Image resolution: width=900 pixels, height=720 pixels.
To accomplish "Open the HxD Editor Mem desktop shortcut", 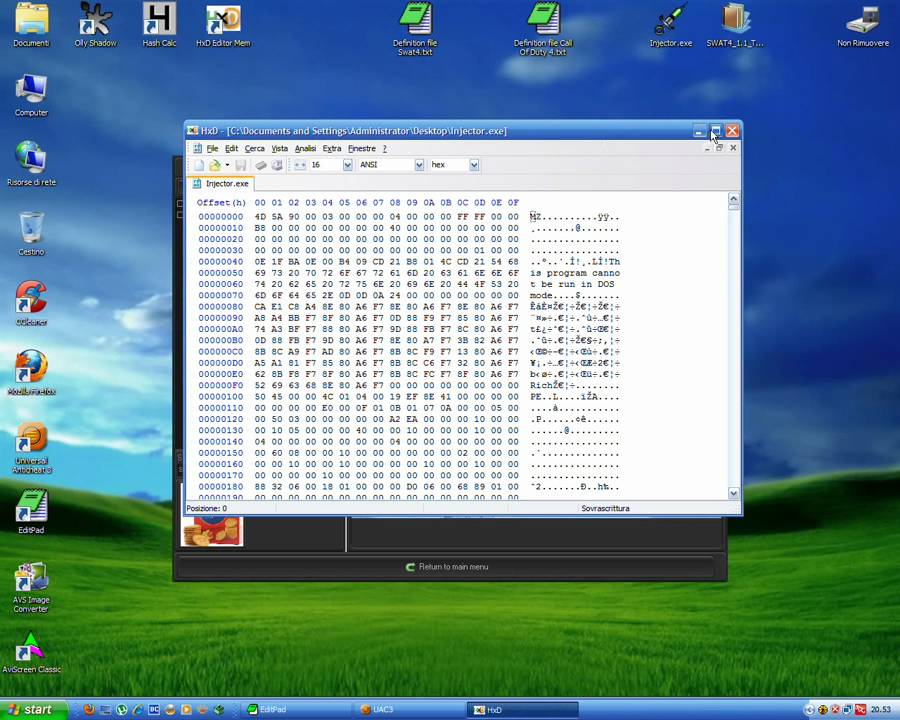I will (x=223, y=25).
